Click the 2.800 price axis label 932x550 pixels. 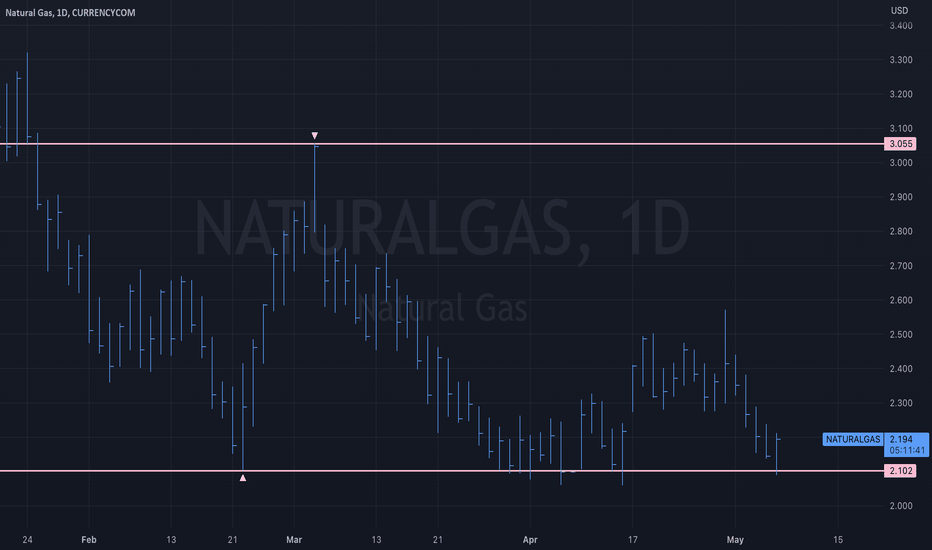coord(900,231)
